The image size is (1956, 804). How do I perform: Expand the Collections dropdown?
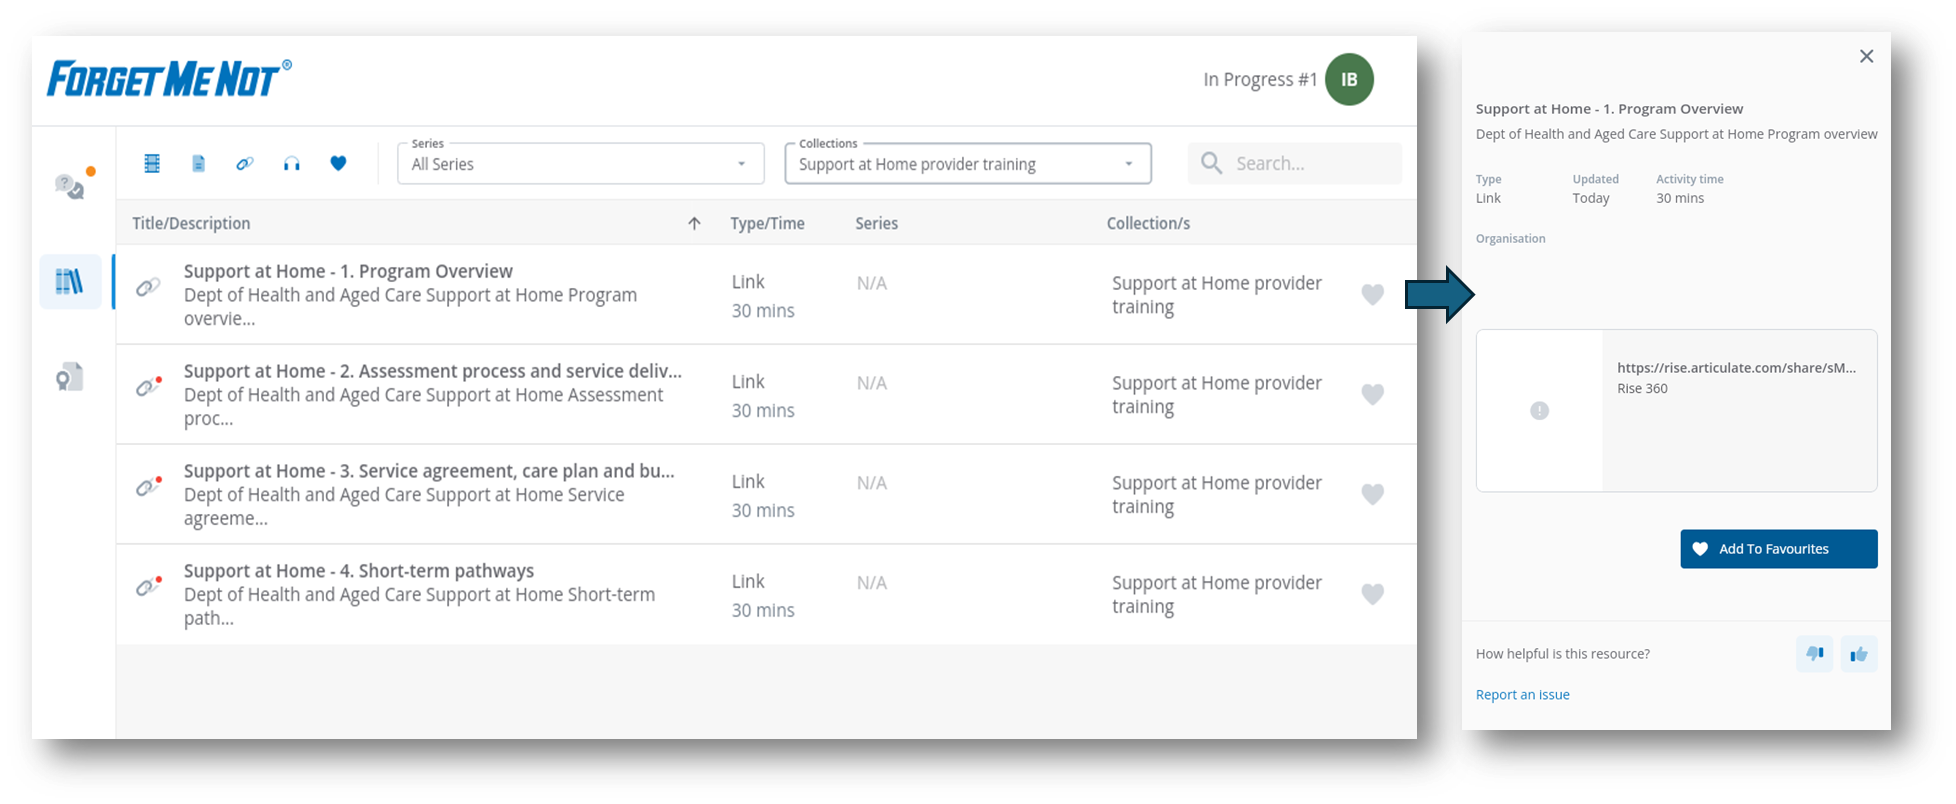tap(967, 164)
